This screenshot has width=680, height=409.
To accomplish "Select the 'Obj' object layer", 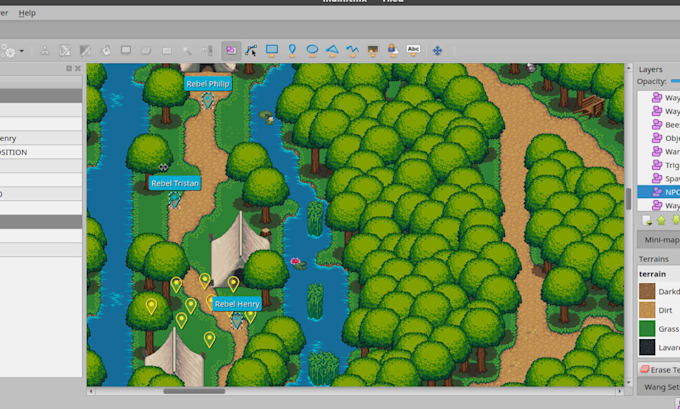I will [x=659, y=138].
